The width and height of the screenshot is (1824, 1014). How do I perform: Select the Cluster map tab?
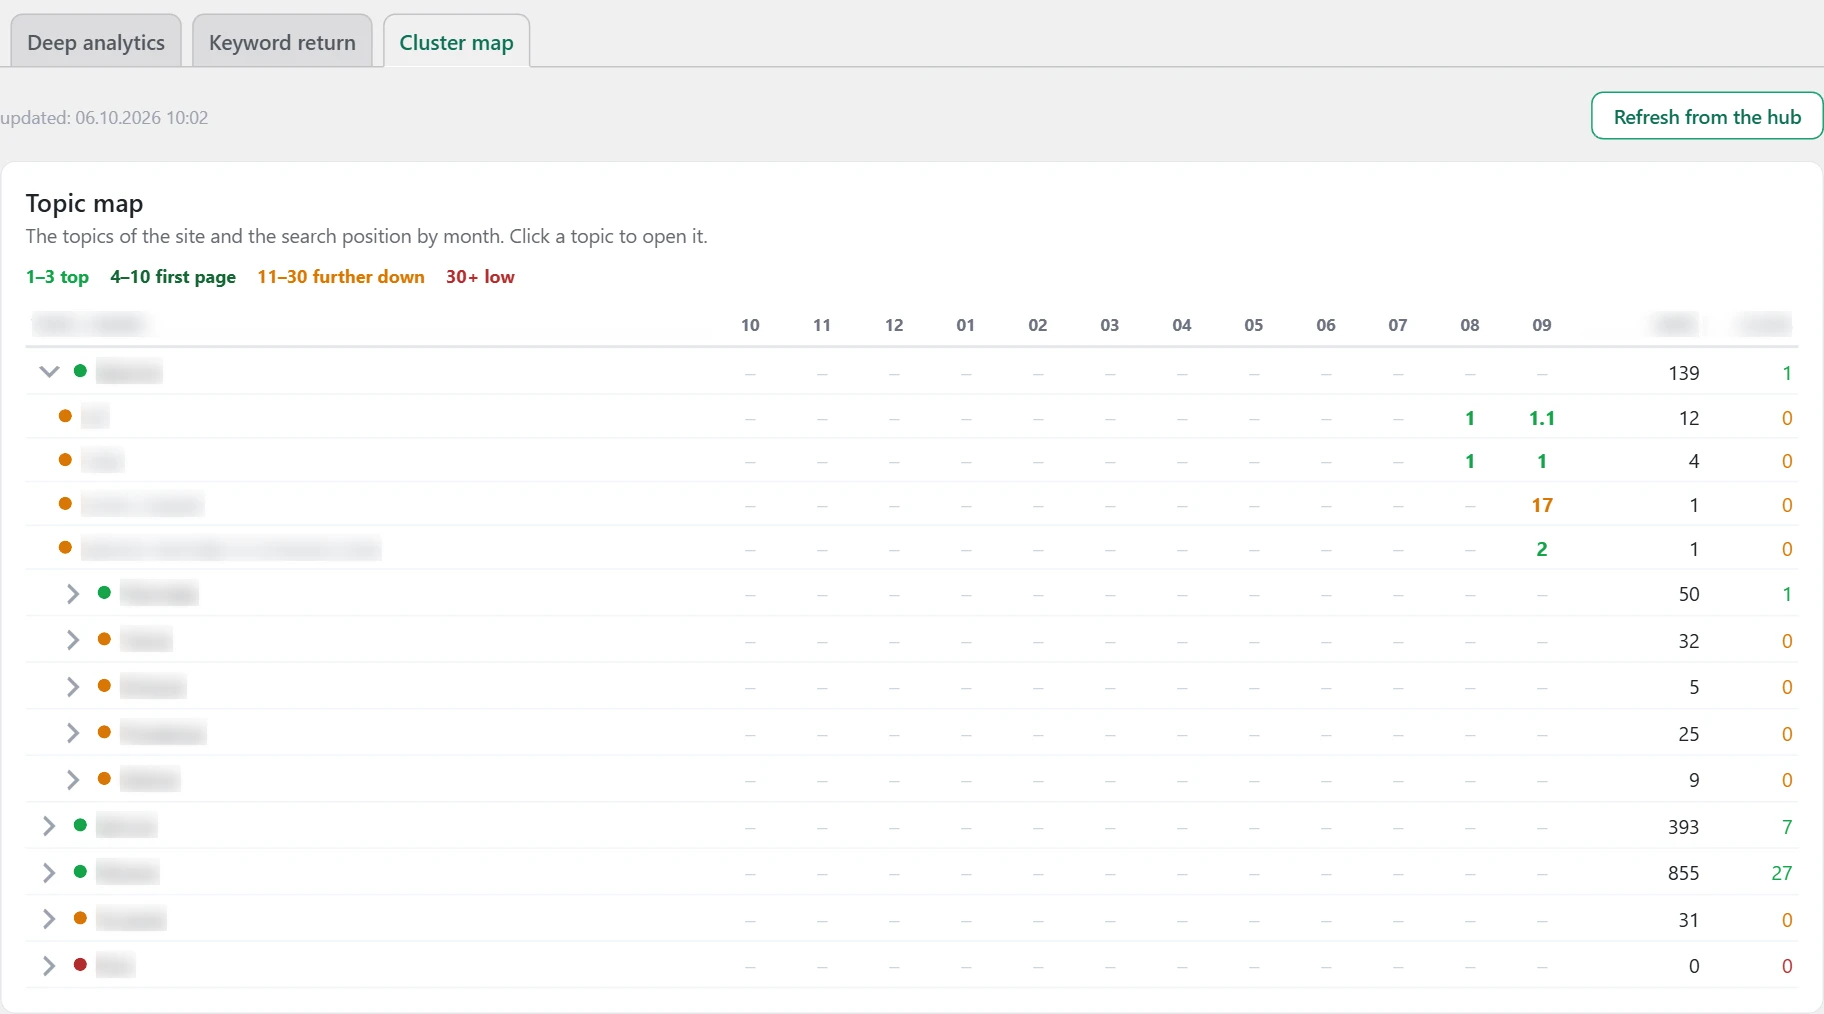tap(456, 42)
